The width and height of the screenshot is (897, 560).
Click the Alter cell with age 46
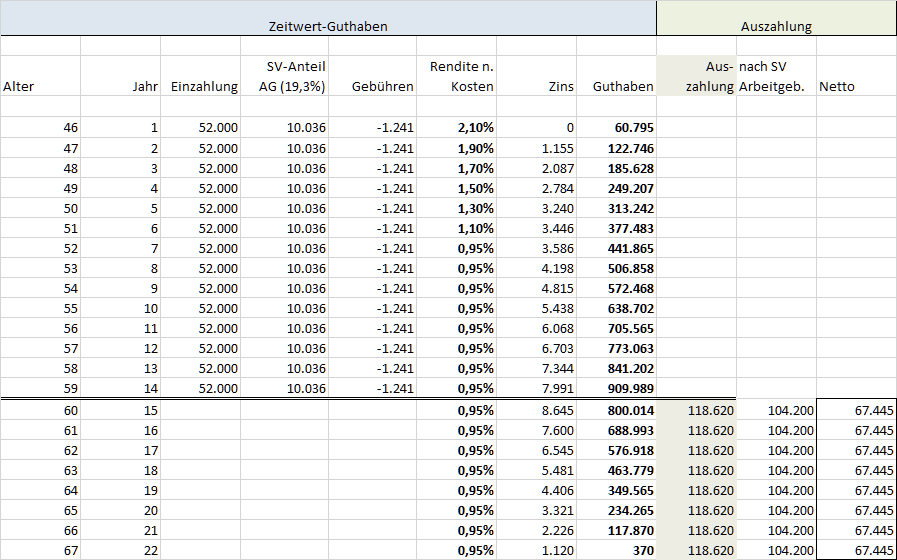tap(40, 128)
